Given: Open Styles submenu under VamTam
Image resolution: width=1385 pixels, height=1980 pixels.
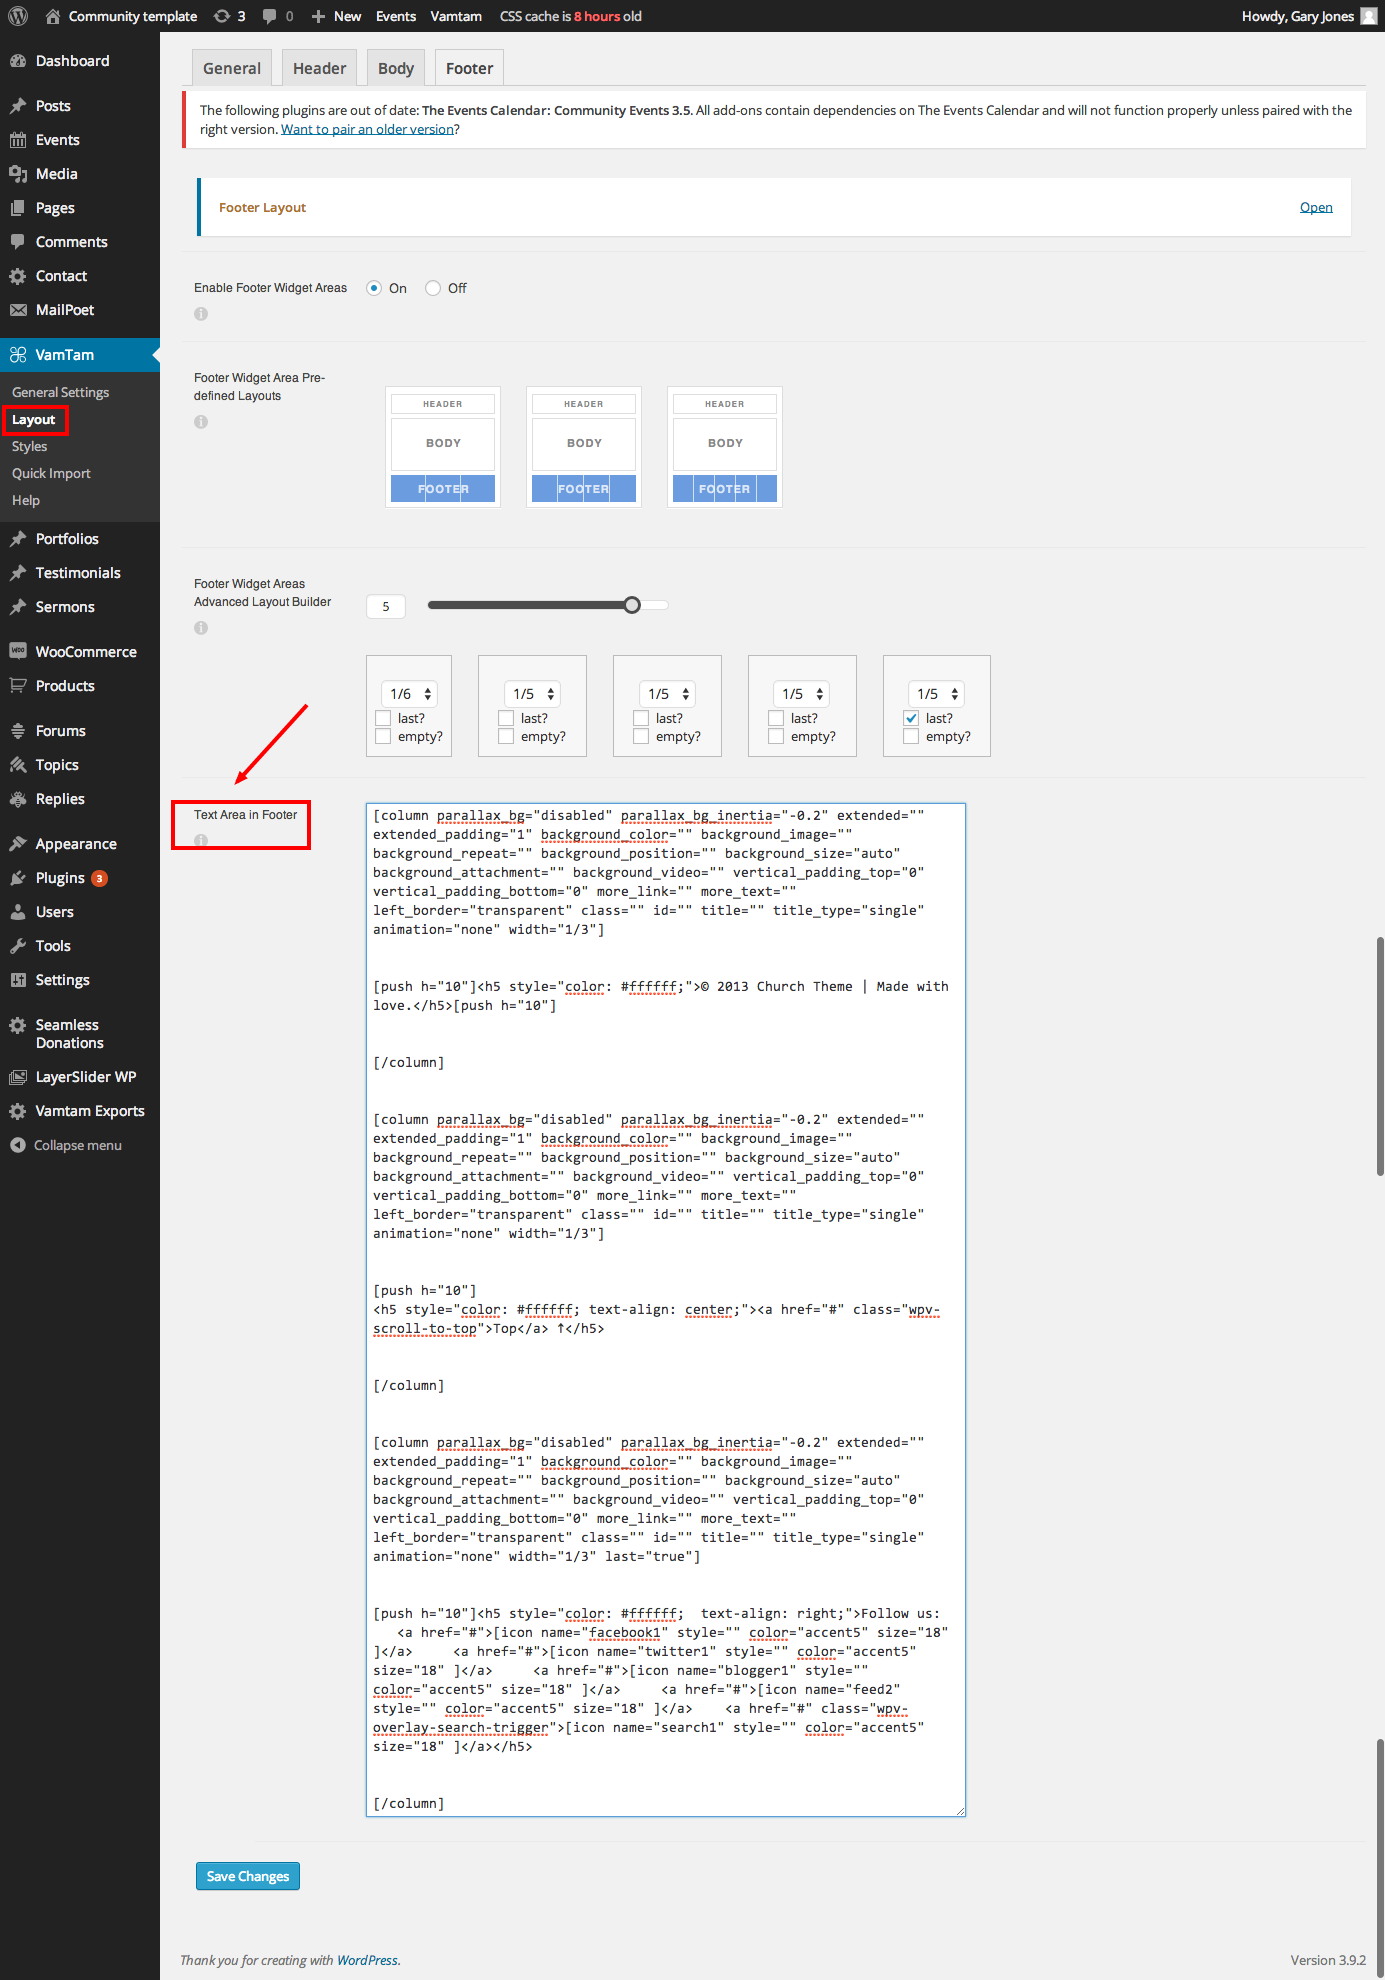Looking at the screenshot, I should [x=30, y=446].
